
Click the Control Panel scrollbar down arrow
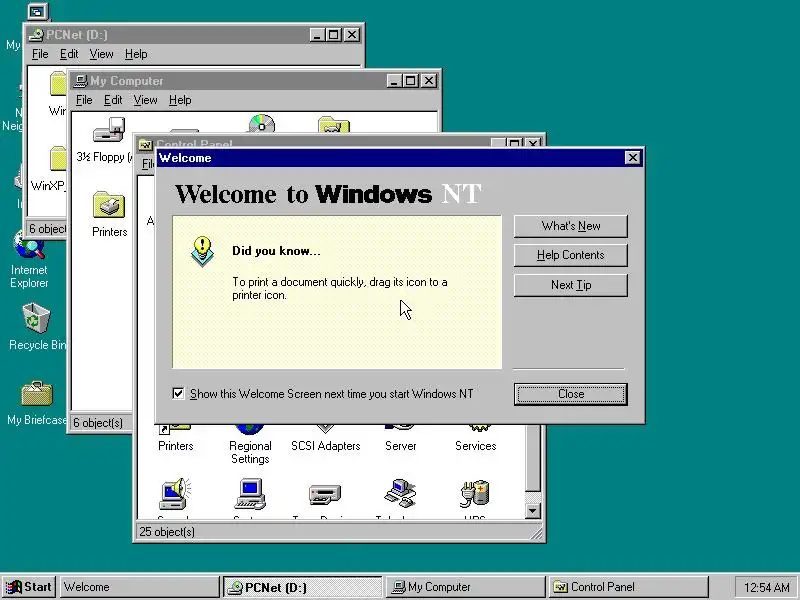532,511
